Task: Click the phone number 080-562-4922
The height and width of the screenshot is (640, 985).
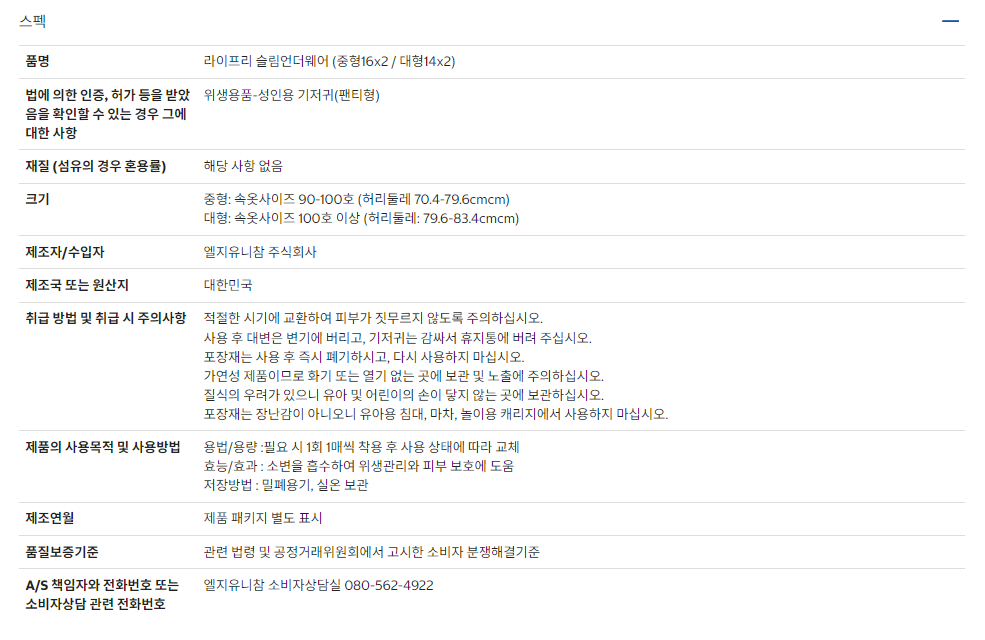Action: coord(389,585)
